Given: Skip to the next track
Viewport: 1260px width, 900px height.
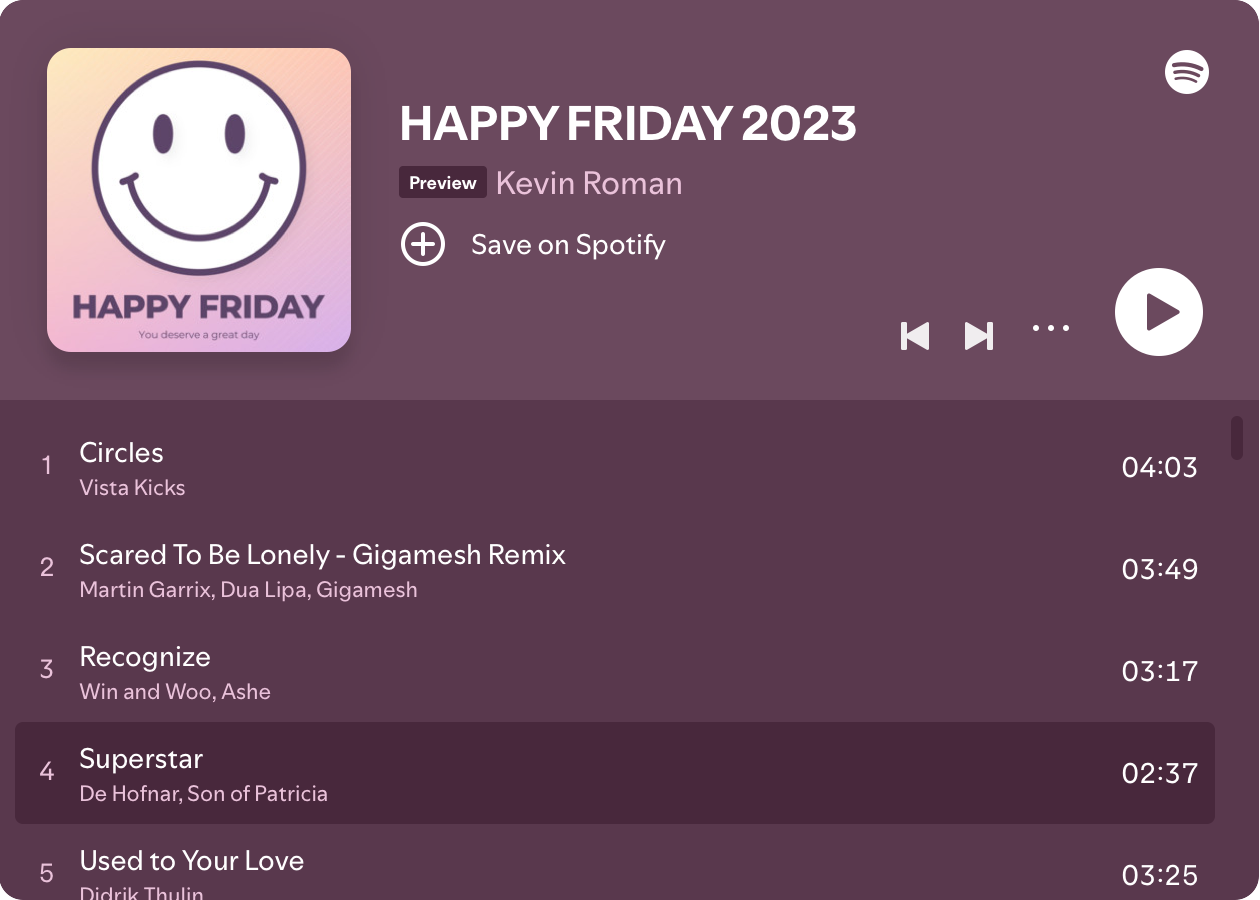Looking at the screenshot, I should click(x=979, y=336).
